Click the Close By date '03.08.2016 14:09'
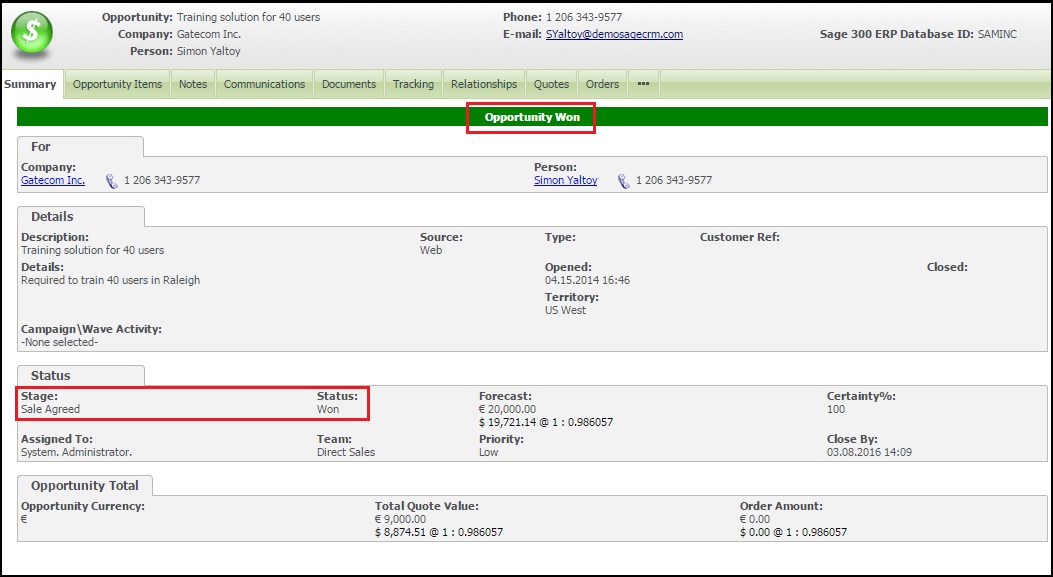Image resolution: width=1053 pixels, height=577 pixels. point(870,452)
